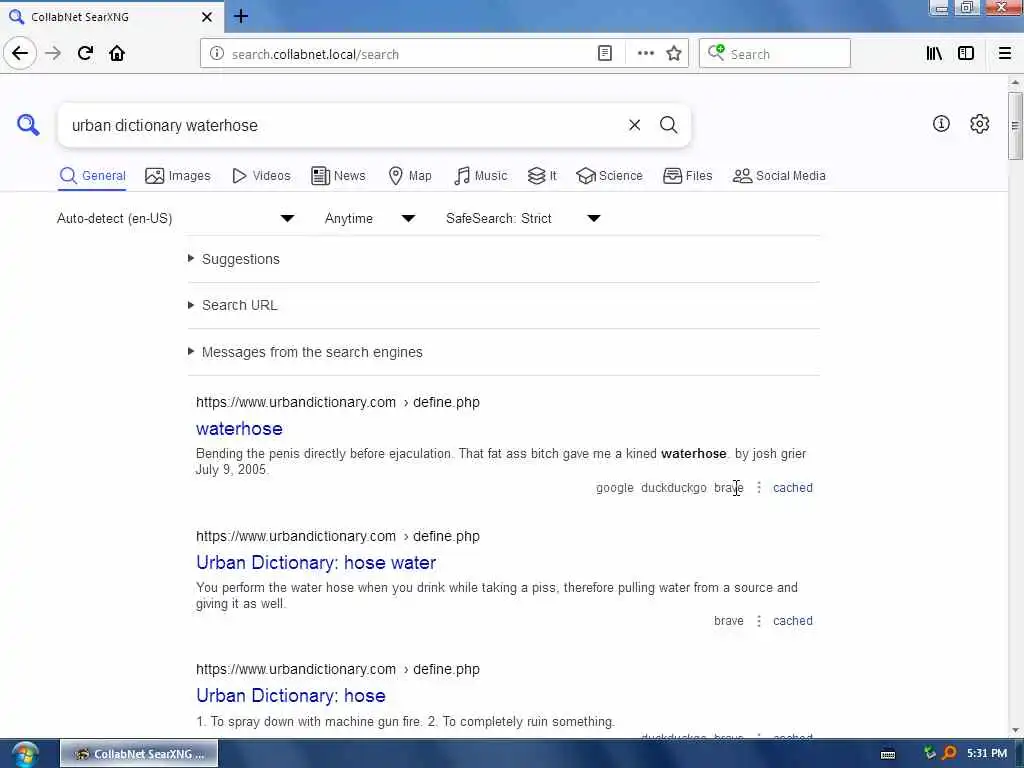This screenshot has width=1024, height=768.
Task: Switch to Images search tab
Action: [x=178, y=176]
